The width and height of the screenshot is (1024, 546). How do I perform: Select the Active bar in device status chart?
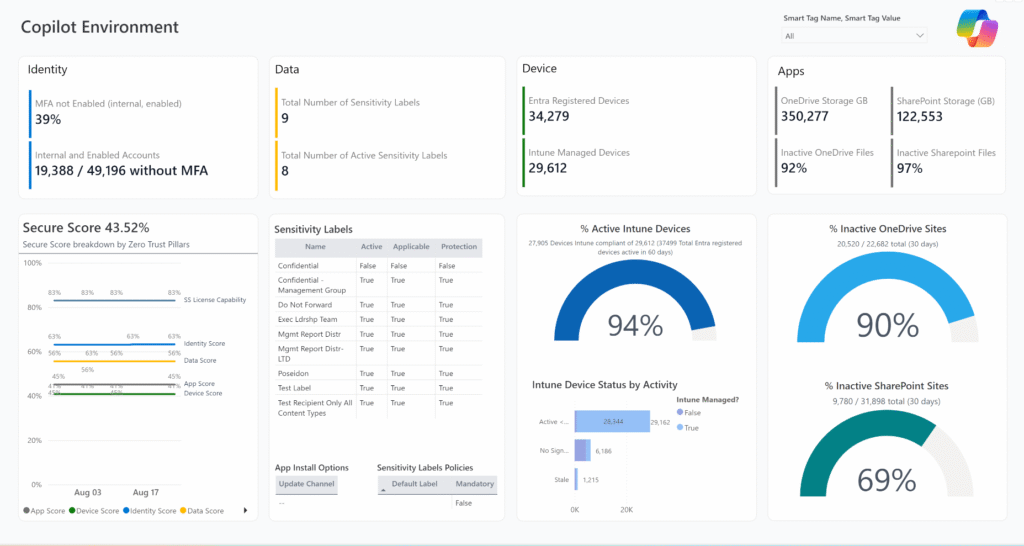pyautogui.click(x=611, y=422)
